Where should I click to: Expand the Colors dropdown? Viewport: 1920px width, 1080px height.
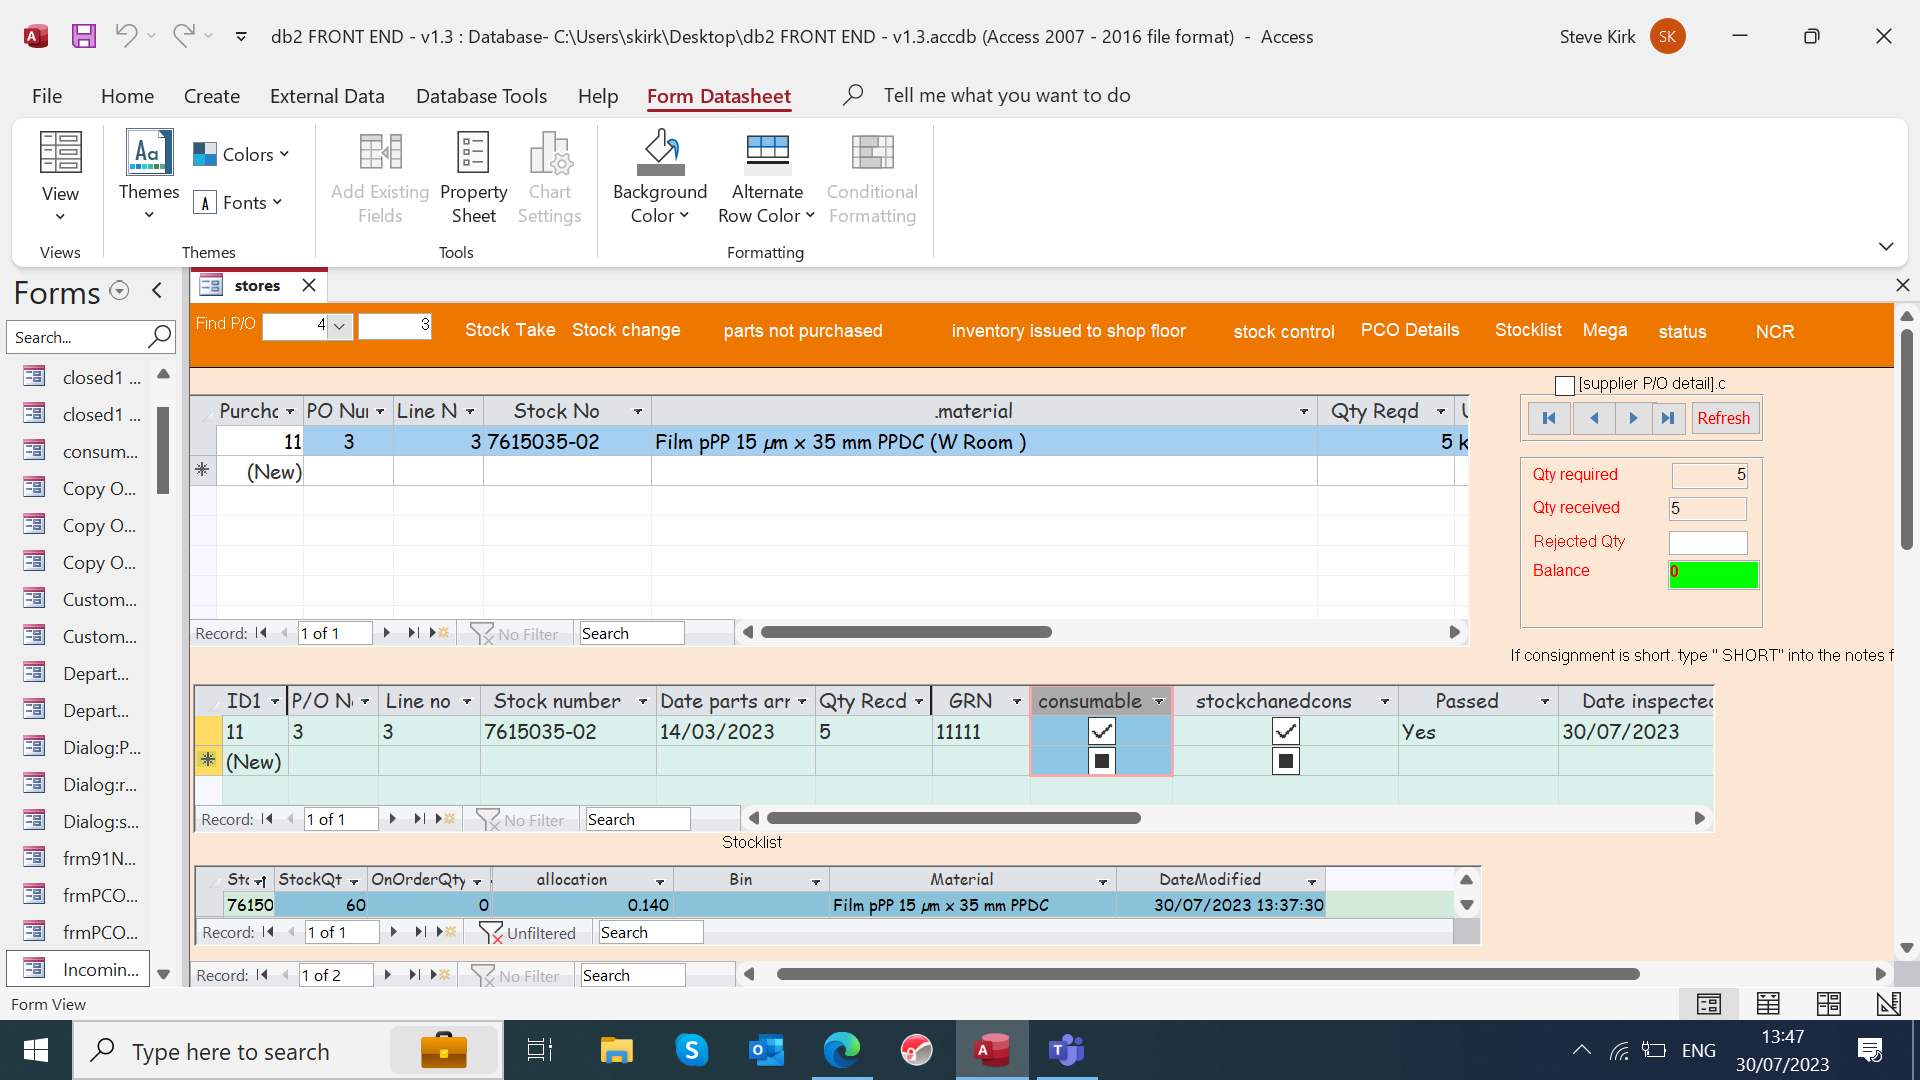[241, 154]
